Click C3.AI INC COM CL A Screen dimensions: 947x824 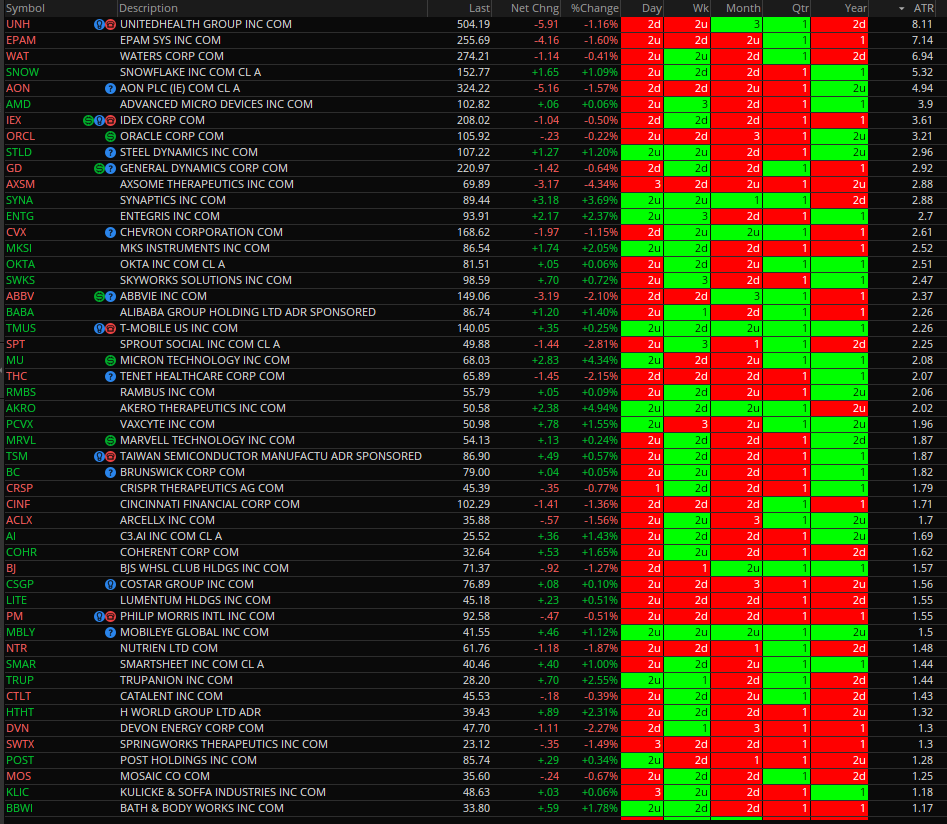pyautogui.click(x=171, y=537)
